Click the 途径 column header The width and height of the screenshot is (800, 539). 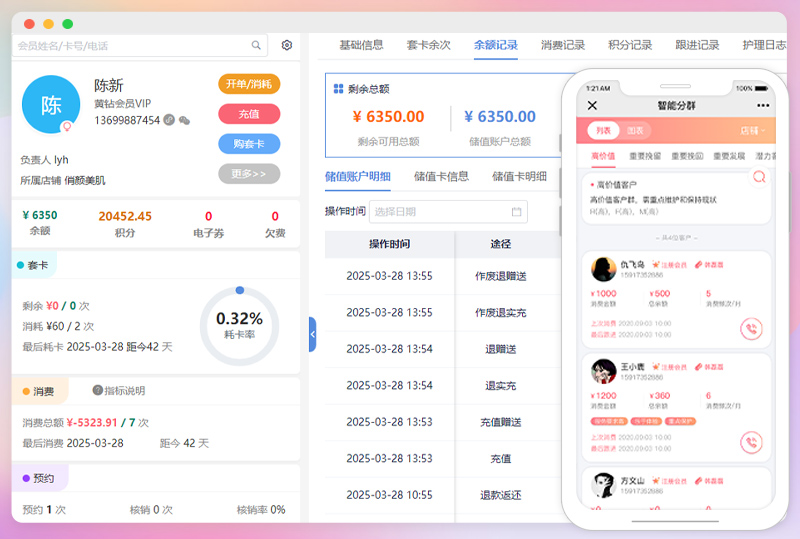pos(501,244)
